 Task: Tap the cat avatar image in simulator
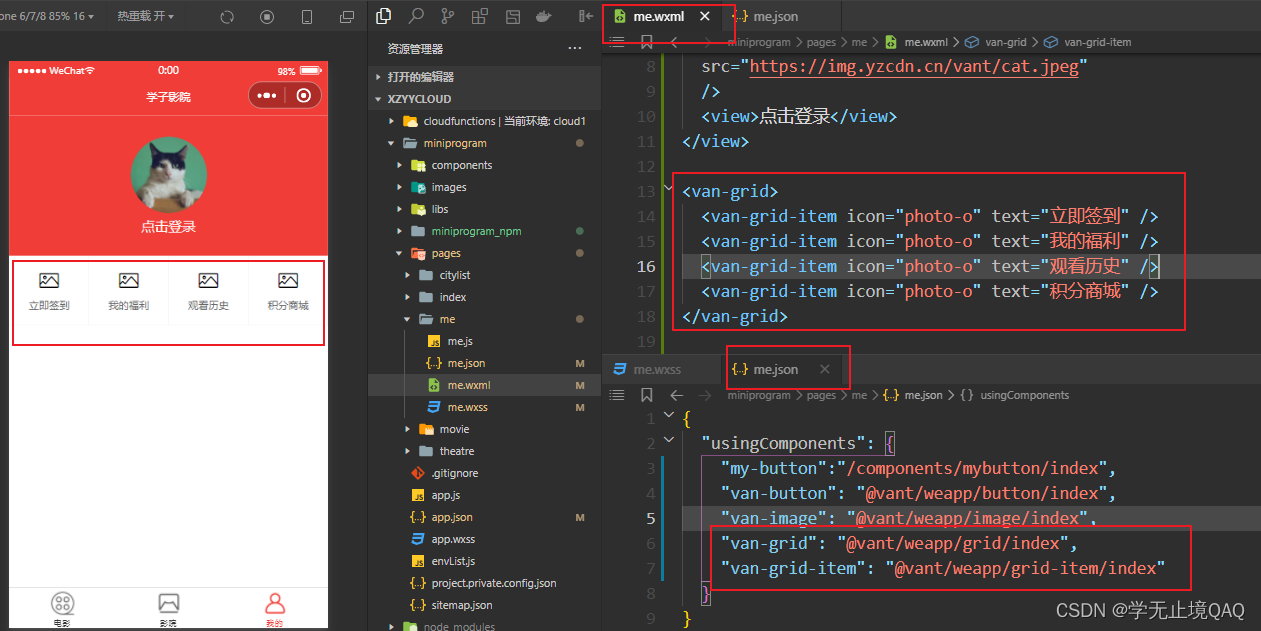[x=169, y=175]
